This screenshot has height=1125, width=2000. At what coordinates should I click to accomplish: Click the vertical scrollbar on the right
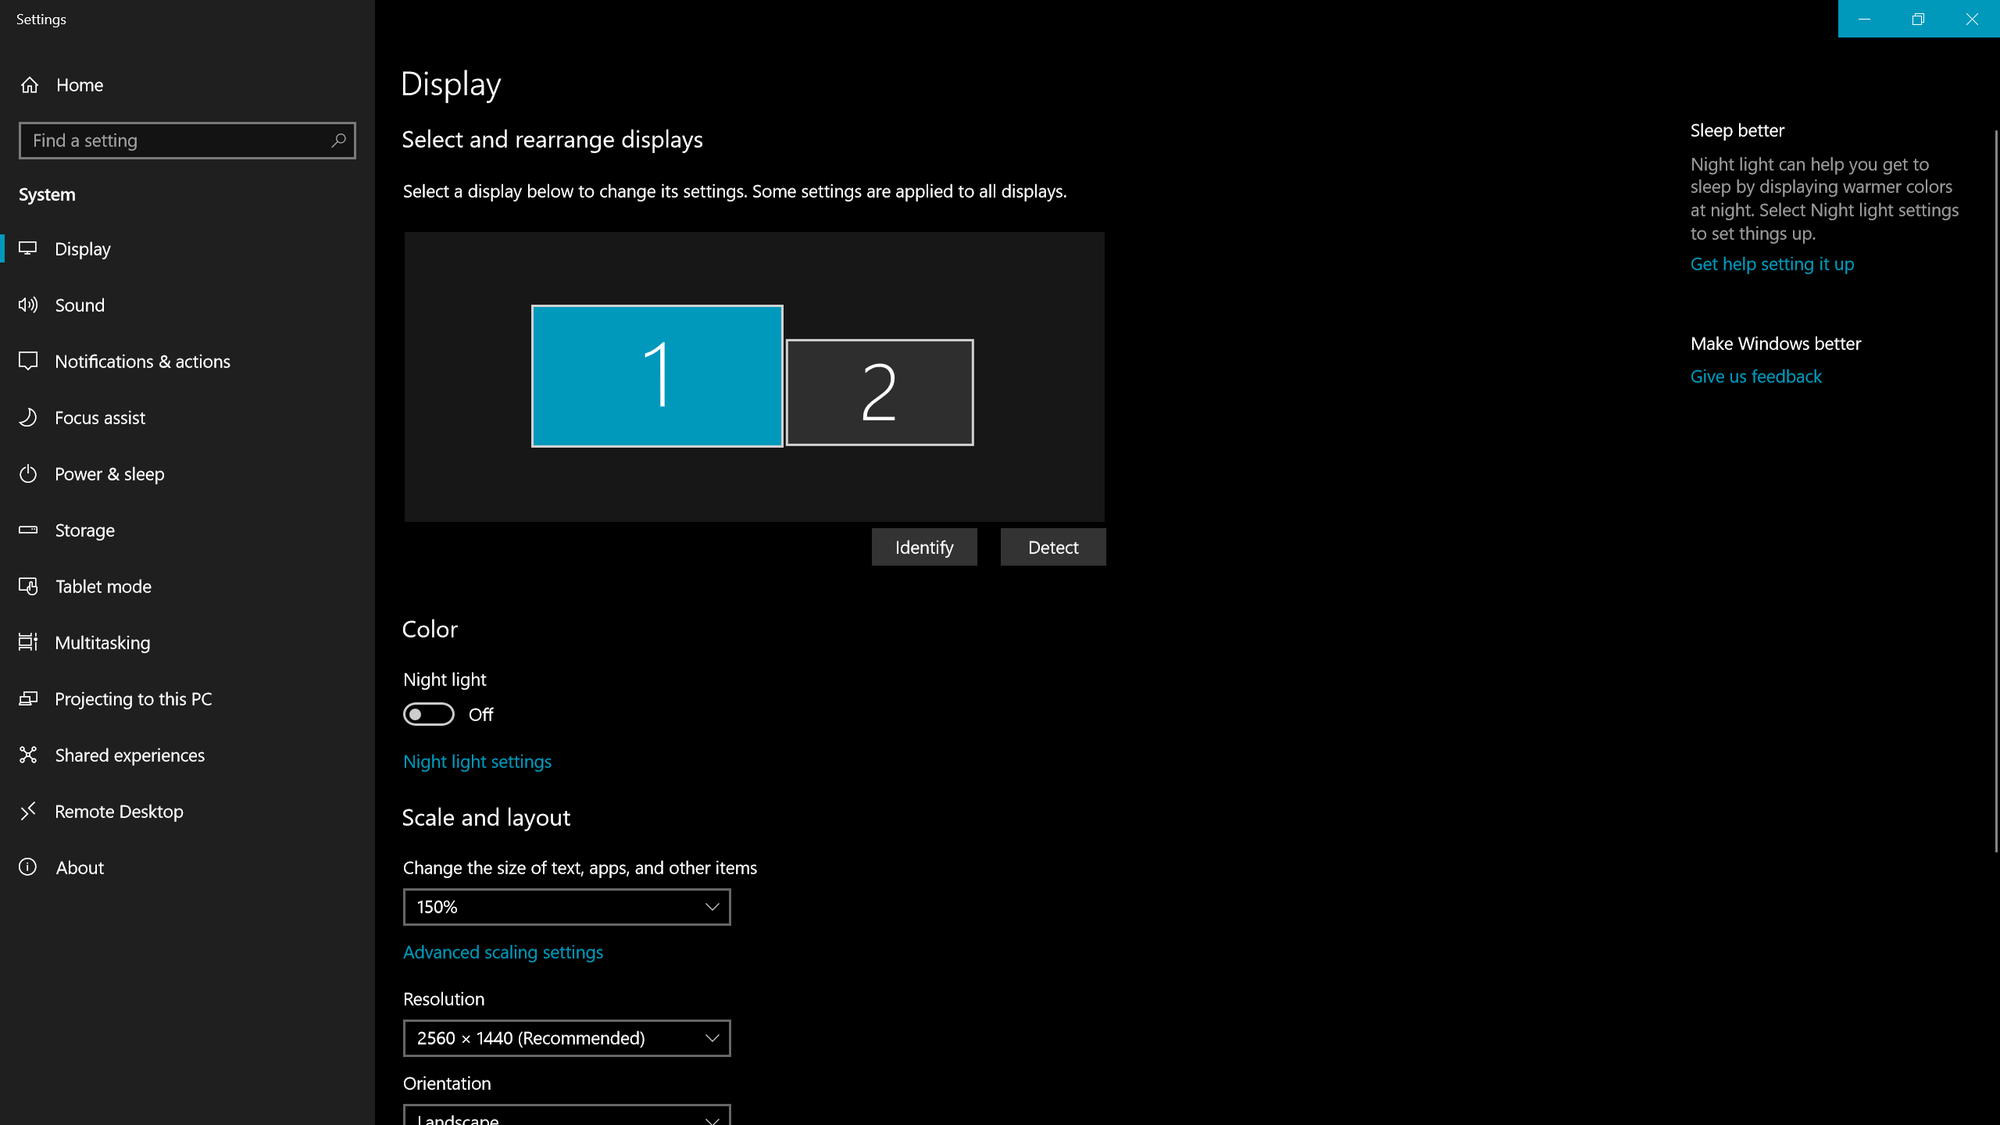click(x=1996, y=490)
